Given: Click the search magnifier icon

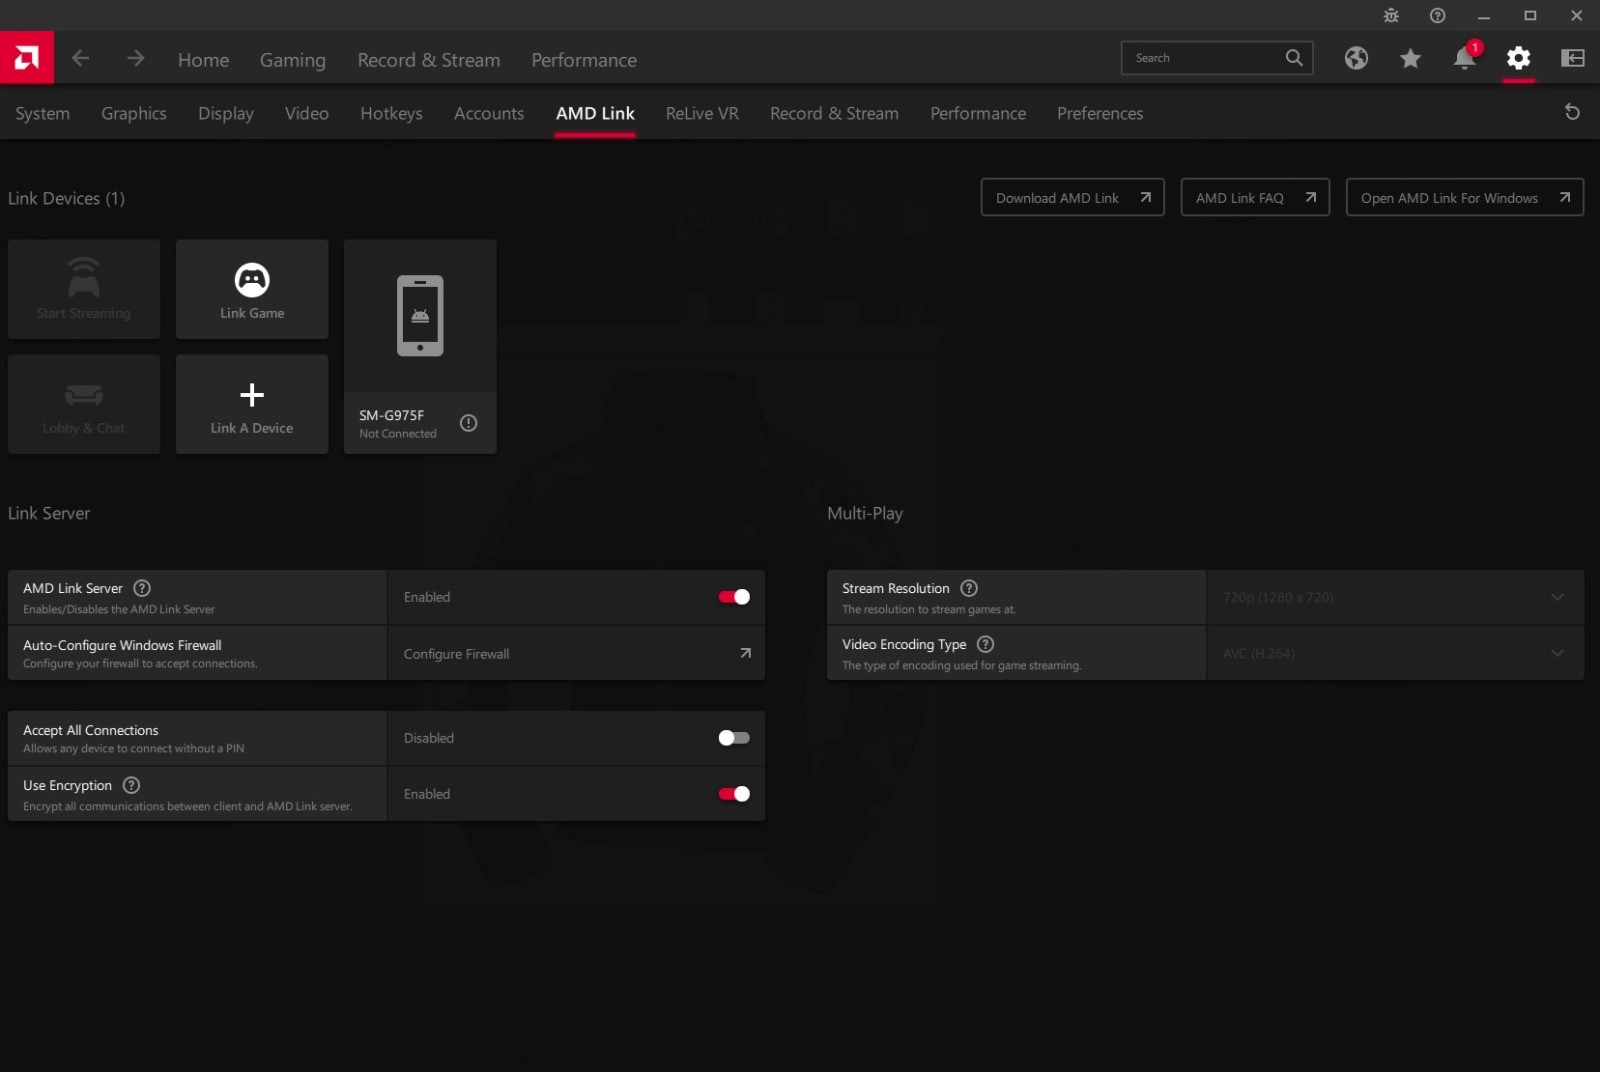Looking at the screenshot, I should pos(1293,58).
